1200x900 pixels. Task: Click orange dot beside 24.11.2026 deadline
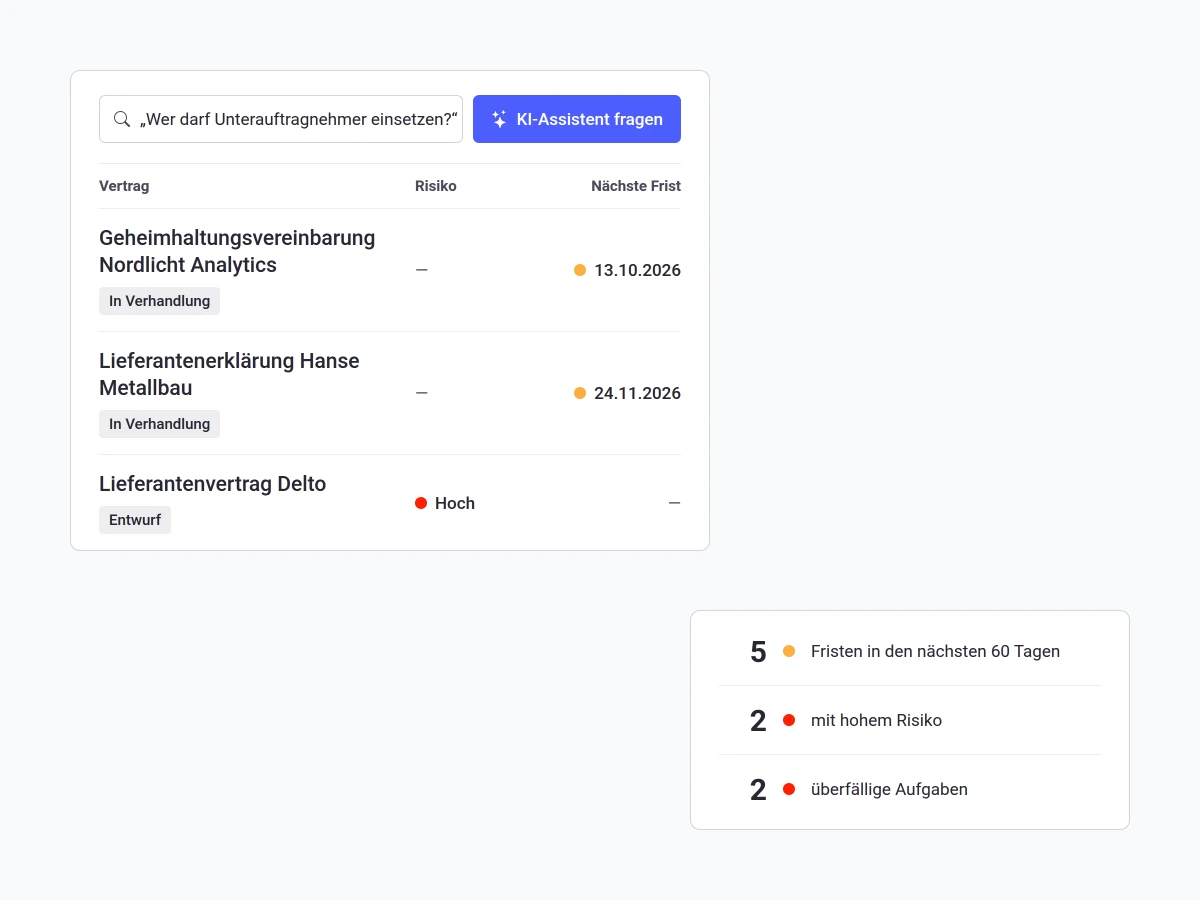click(x=580, y=393)
